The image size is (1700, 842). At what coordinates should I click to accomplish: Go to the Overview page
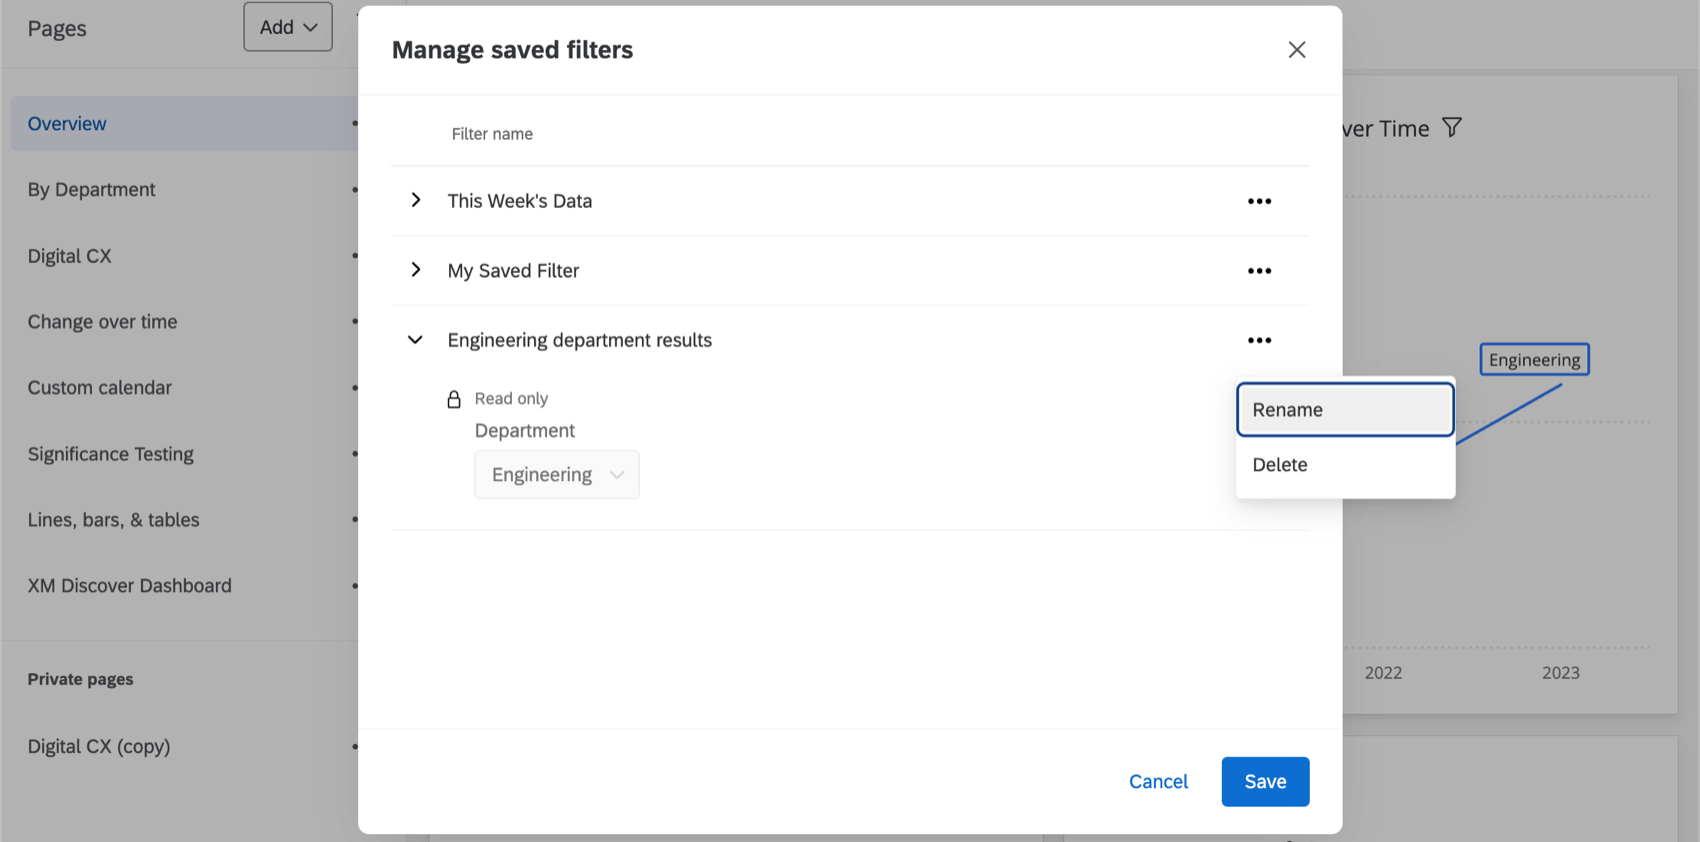(x=67, y=124)
